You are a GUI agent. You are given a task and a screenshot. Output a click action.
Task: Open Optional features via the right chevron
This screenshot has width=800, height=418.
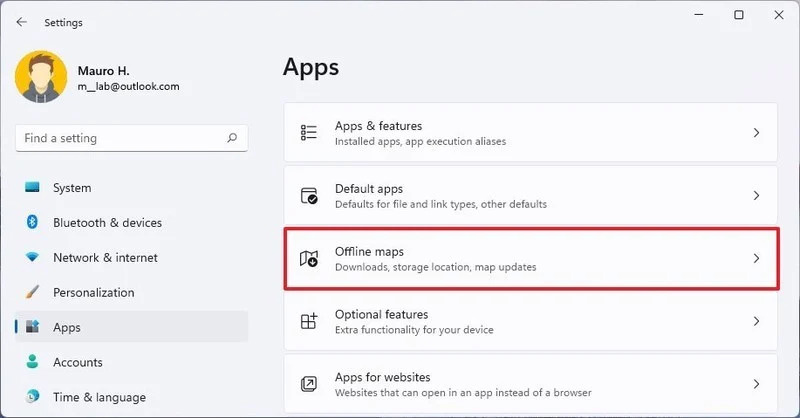[x=756, y=321]
